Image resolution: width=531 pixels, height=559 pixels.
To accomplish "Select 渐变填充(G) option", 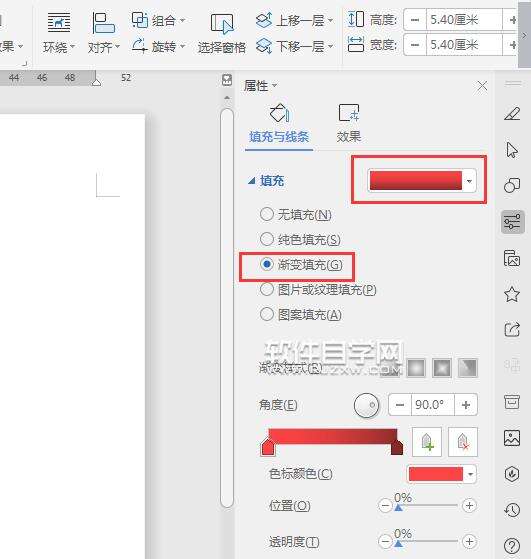I will (x=301, y=265).
